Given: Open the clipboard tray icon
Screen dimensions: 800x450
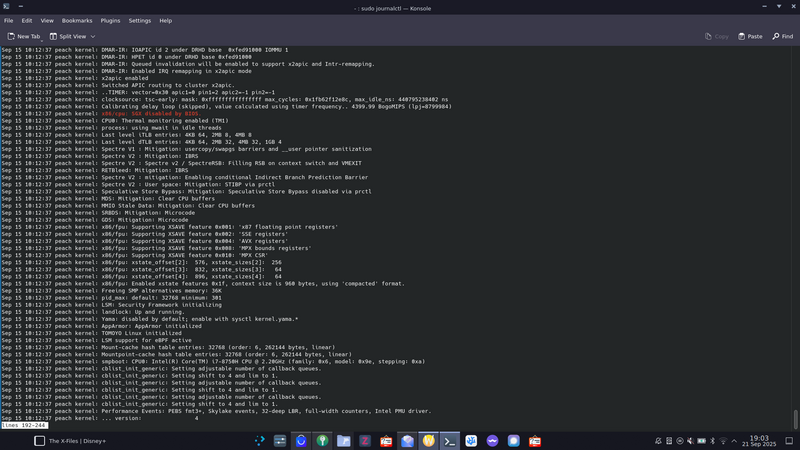Looking at the screenshot, I should 669,441.
